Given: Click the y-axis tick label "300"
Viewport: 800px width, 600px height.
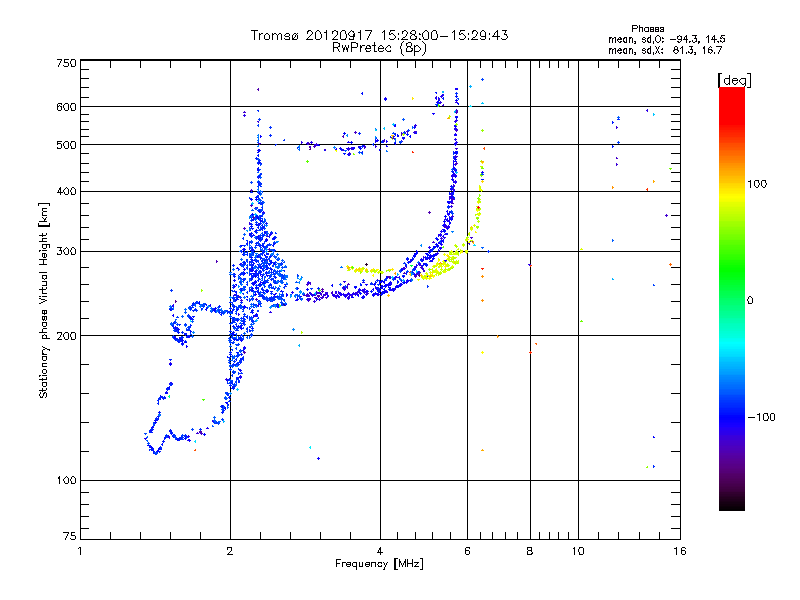Looking at the screenshot, I should (66, 252).
